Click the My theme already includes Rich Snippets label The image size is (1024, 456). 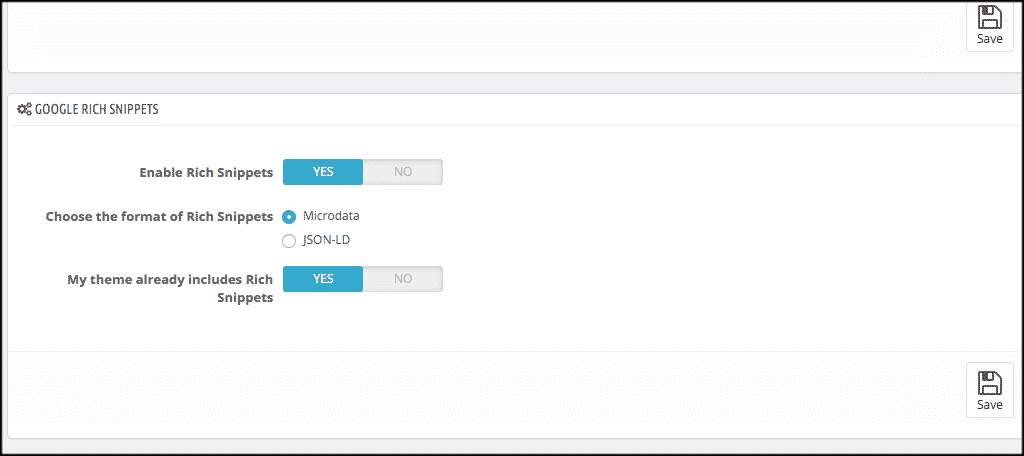tap(170, 288)
